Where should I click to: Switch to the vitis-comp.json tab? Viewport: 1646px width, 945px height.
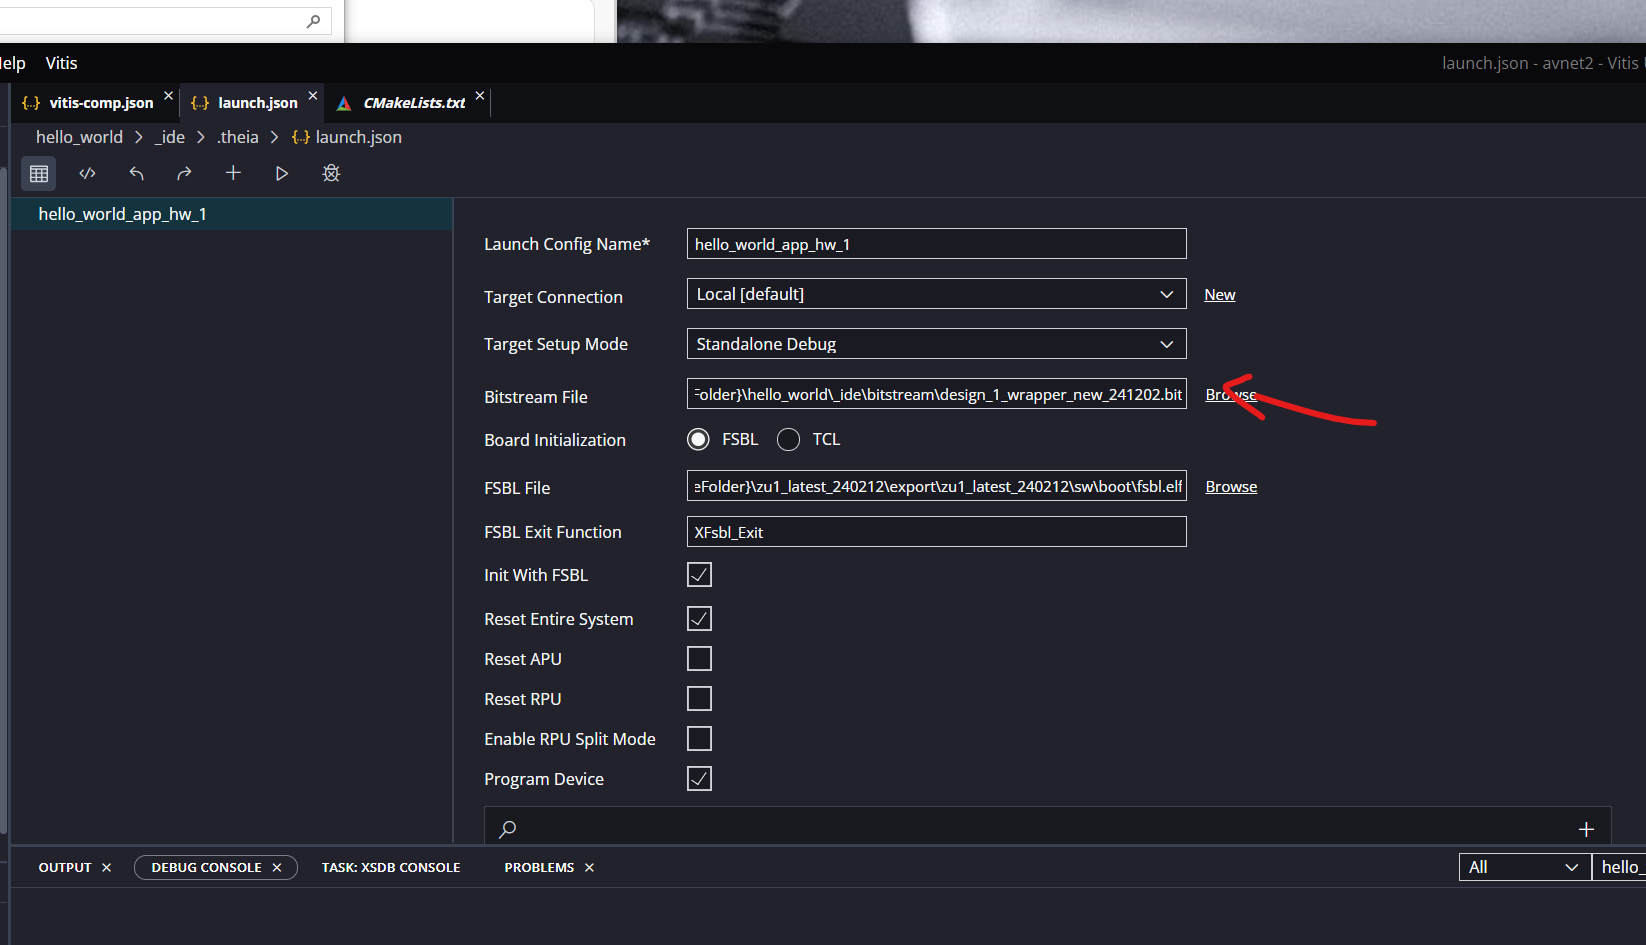100,103
